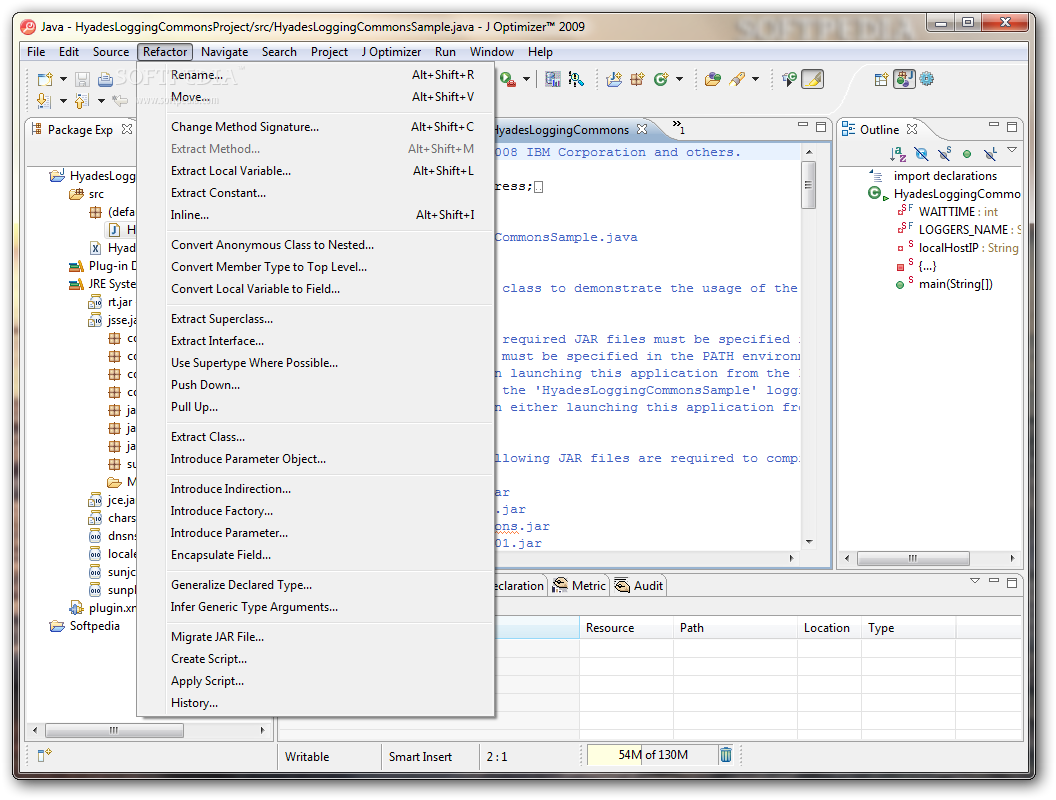Open the External Tools dropdown arrow

pyautogui.click(x=527, y=79)
